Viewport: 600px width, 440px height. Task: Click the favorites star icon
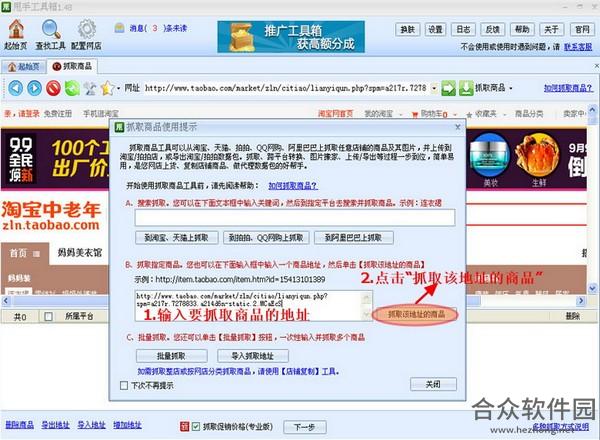[x=108, y=88]
